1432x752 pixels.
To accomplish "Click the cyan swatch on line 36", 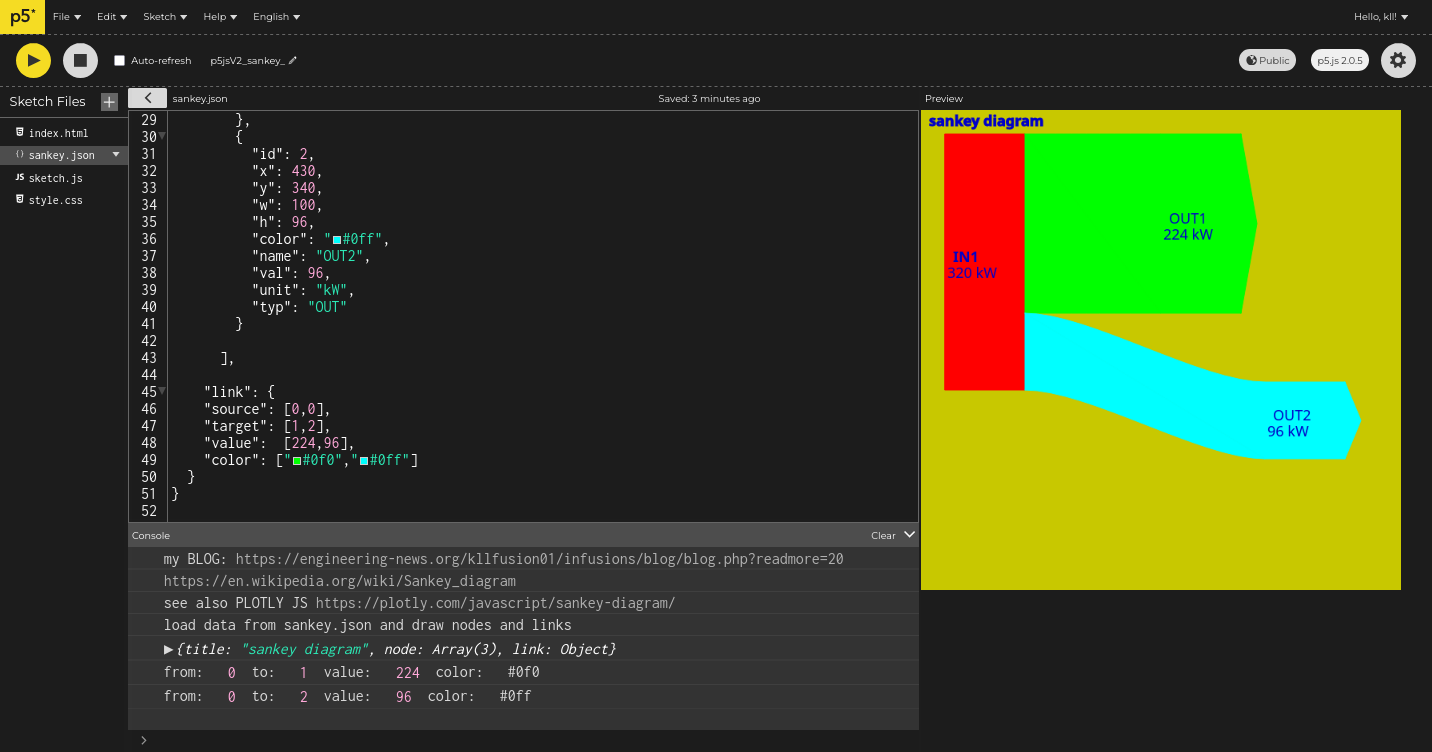I will point(337,240).
